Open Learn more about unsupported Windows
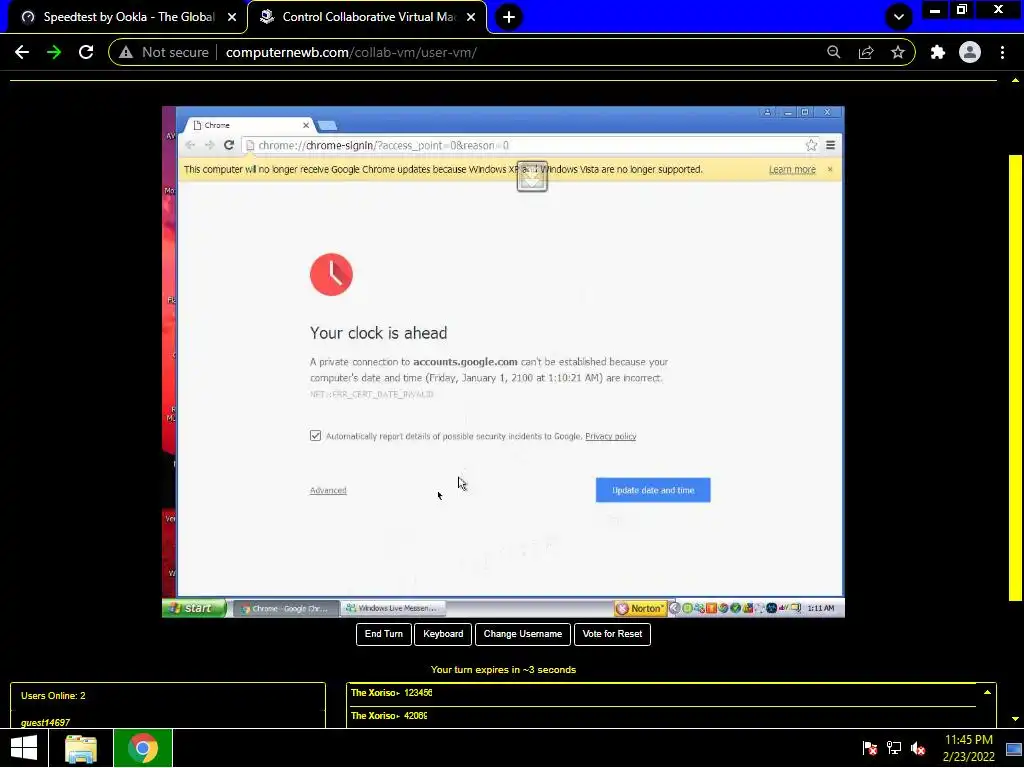This screenshot has height=768, width=1024. click(x=792, y=169)
